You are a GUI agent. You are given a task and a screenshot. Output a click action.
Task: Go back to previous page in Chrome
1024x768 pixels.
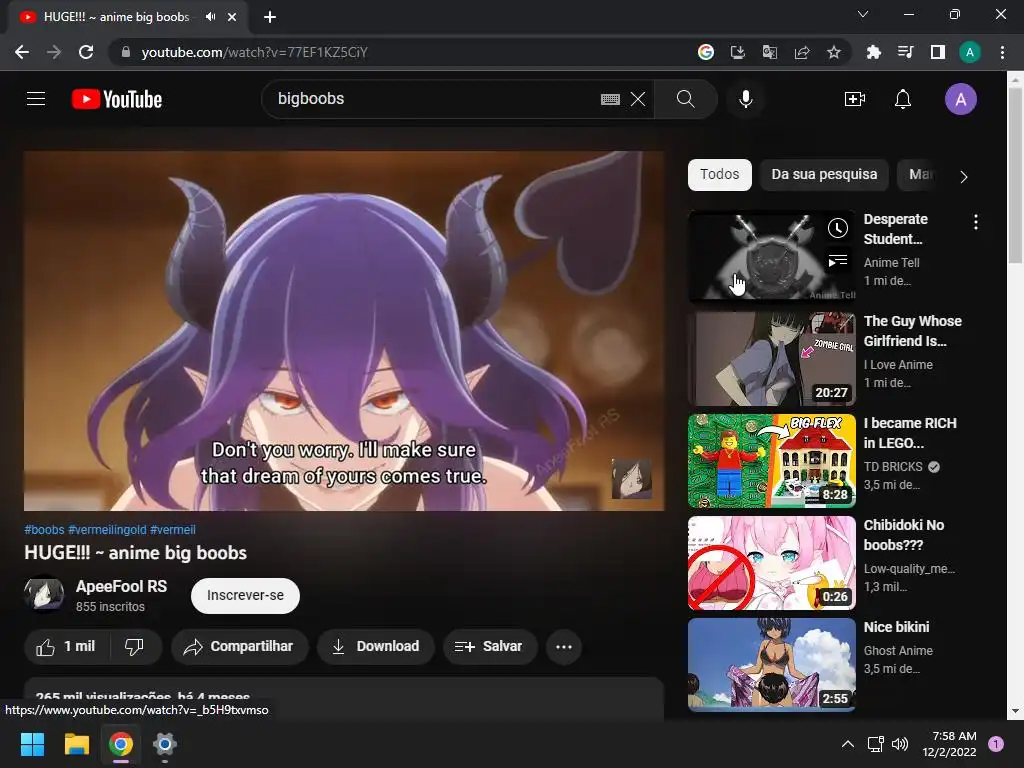pyautogui.click(x=22, y=52)
